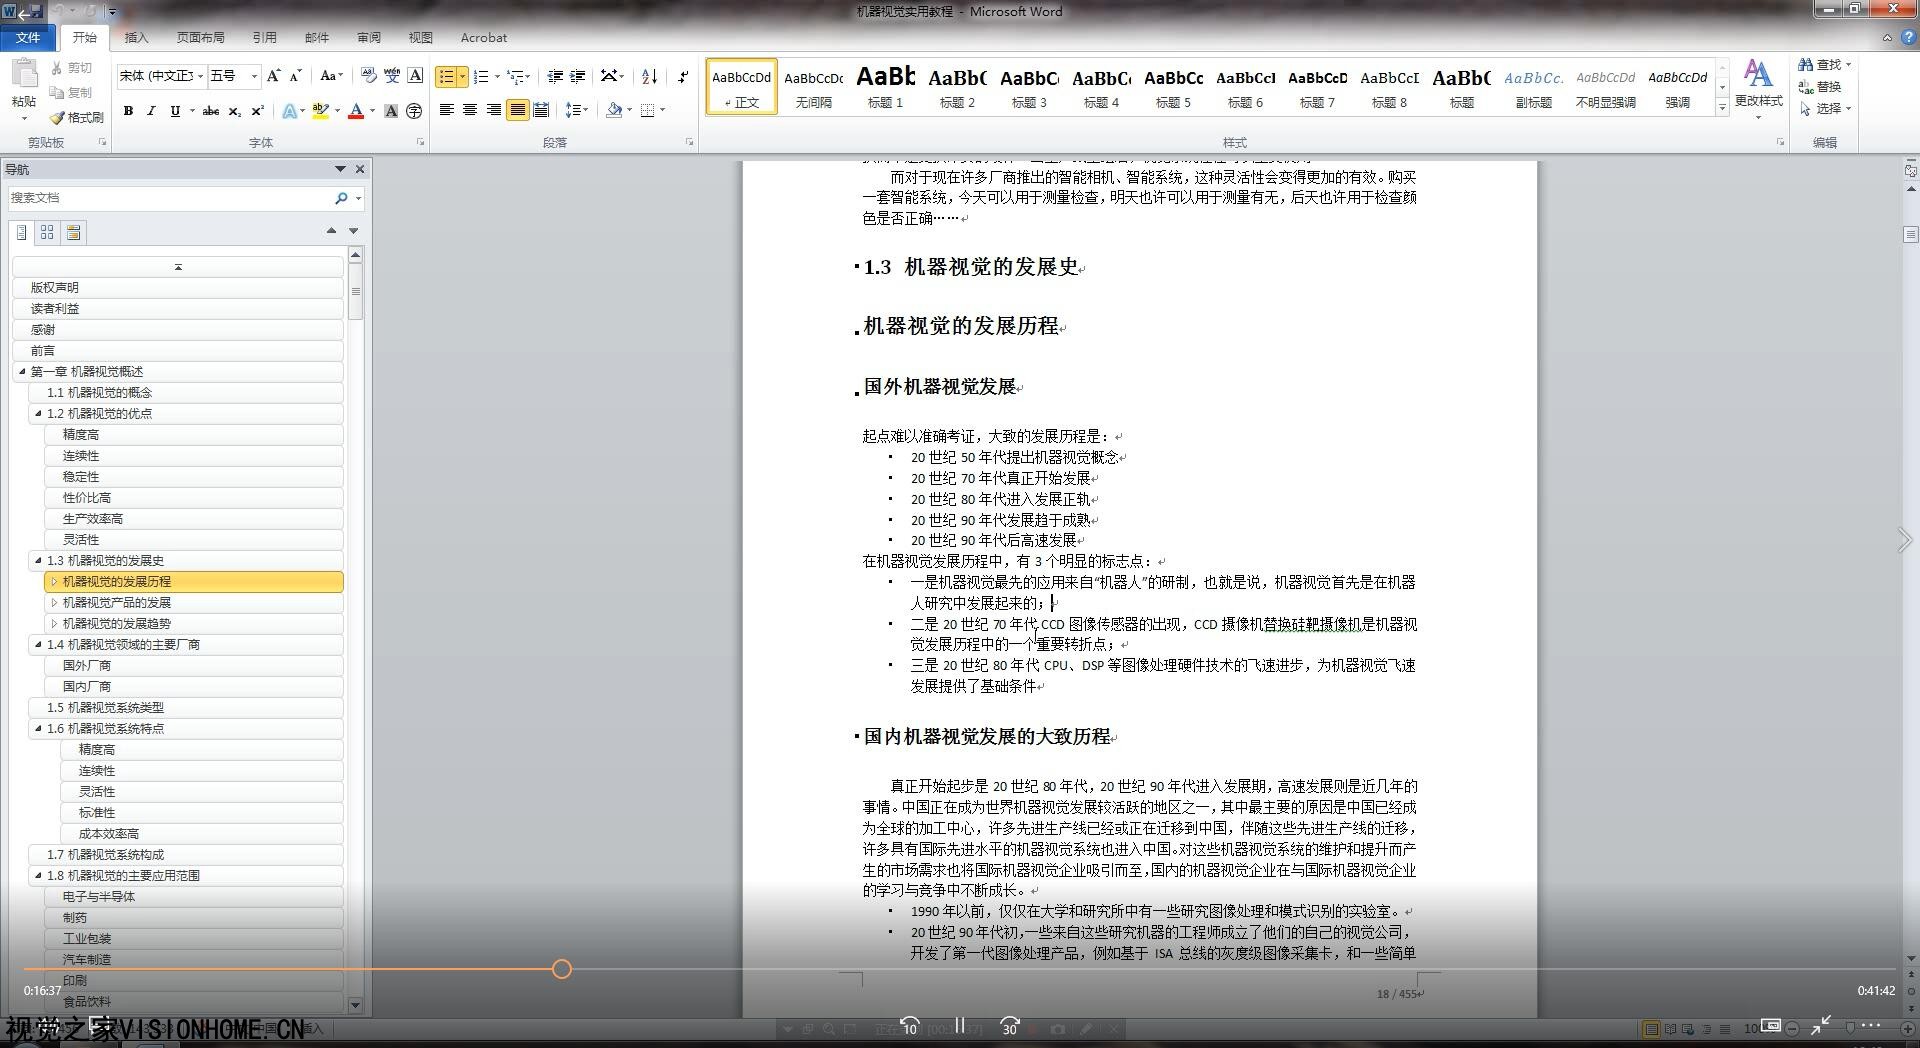
Task: Click the 更改样式 change styles button
Action: pyautogui.click(x=1758, y=84)
